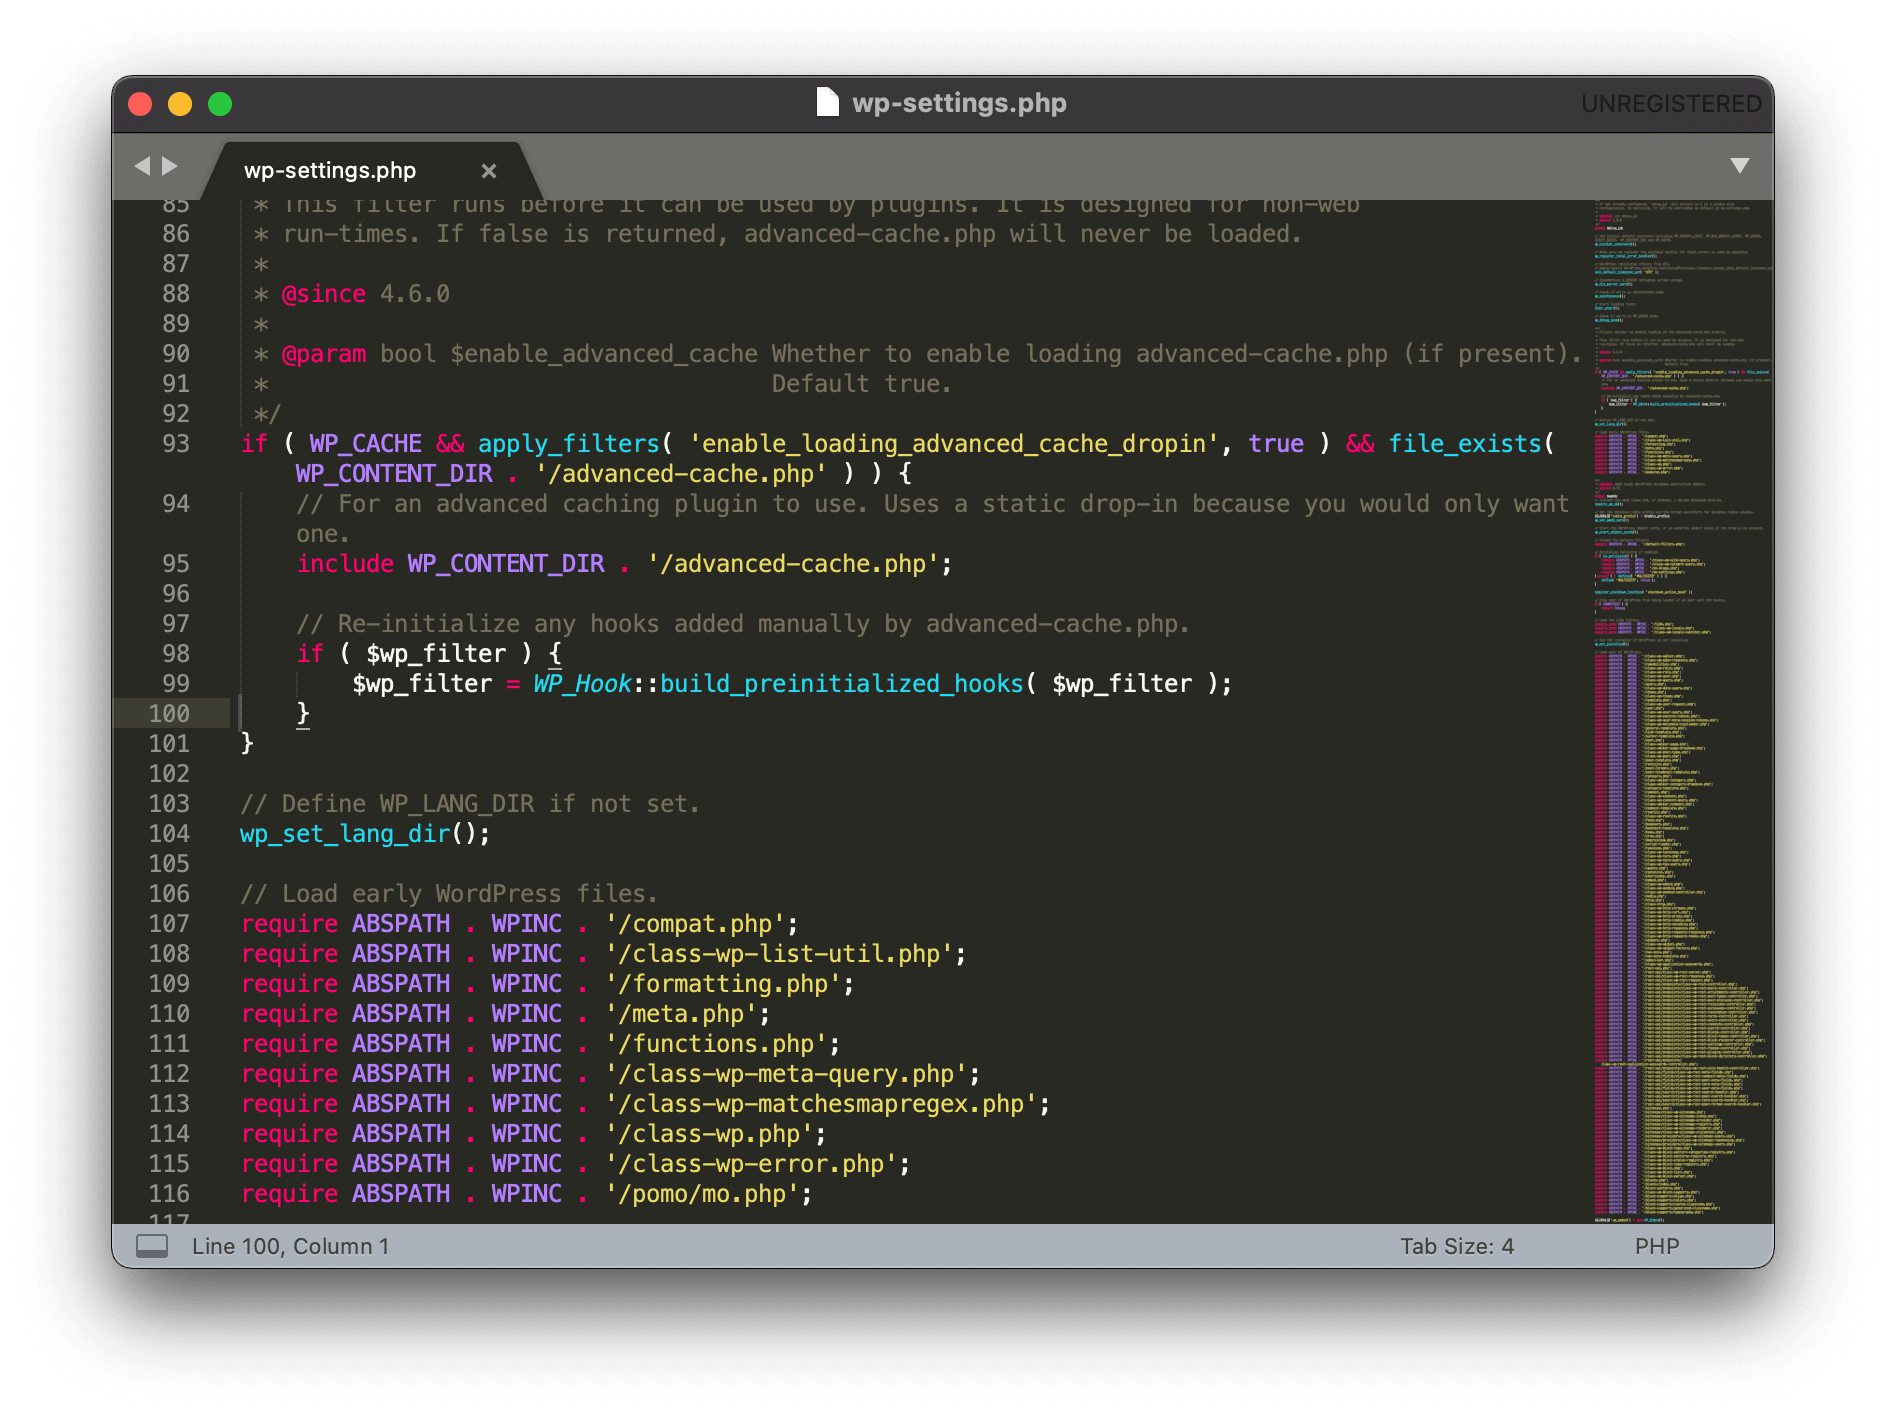Click the previous tab arrow
1886x1416 pixels.
point(142,166)
